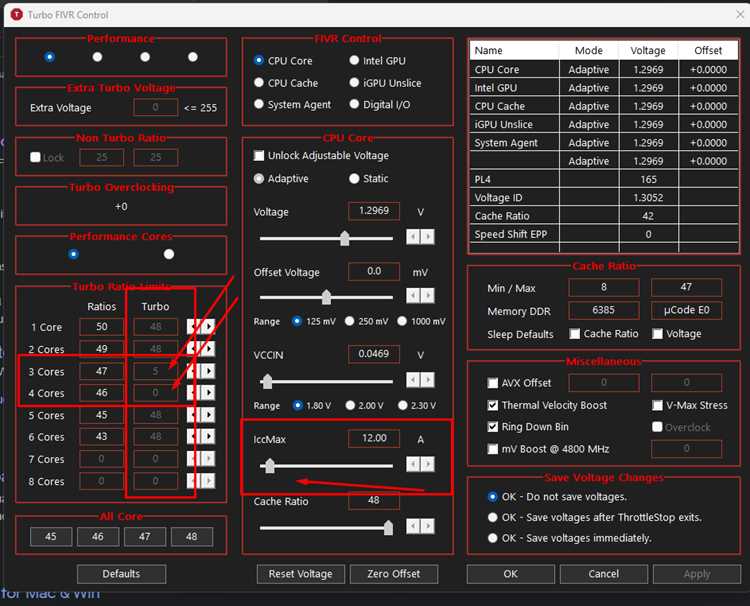Increase 6 Cores turbo ratio arrow
This screenshot has width=750, height=606.
pyautogui.click(x=208, y=437)
